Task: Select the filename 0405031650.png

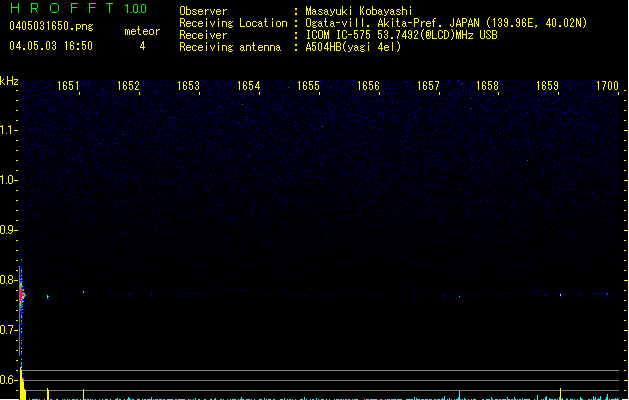Action: pyautogui.click(x=51, y=26)
